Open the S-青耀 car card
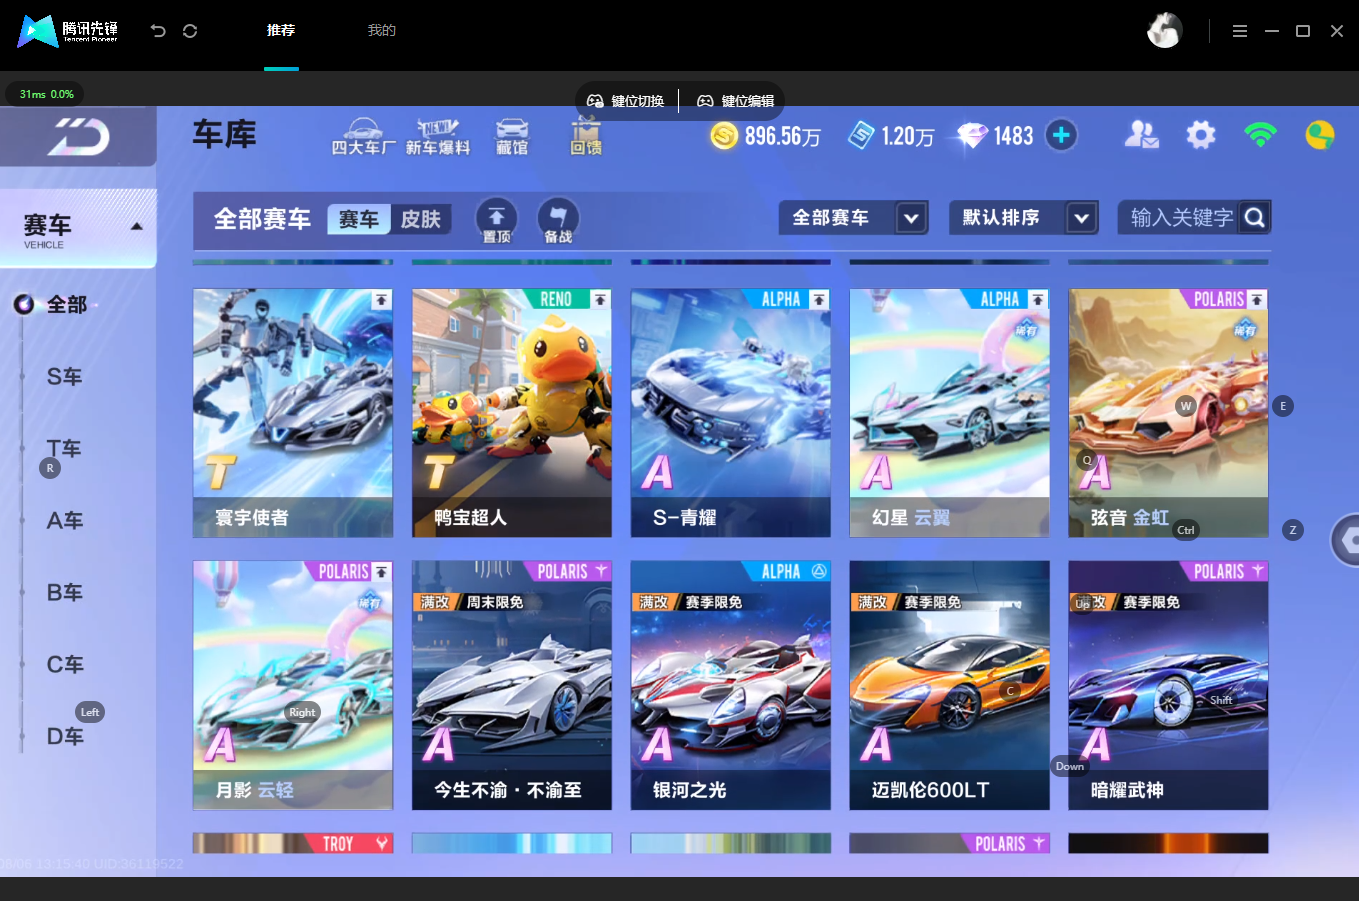 coord(731,413)
